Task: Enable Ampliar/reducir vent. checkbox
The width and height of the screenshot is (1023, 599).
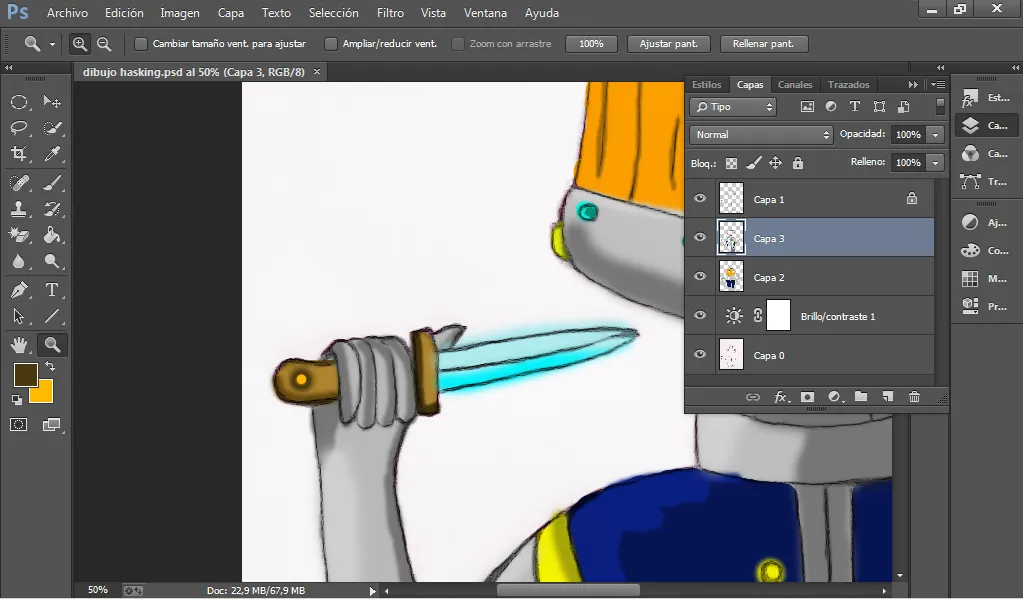Action: click(331, 44)
